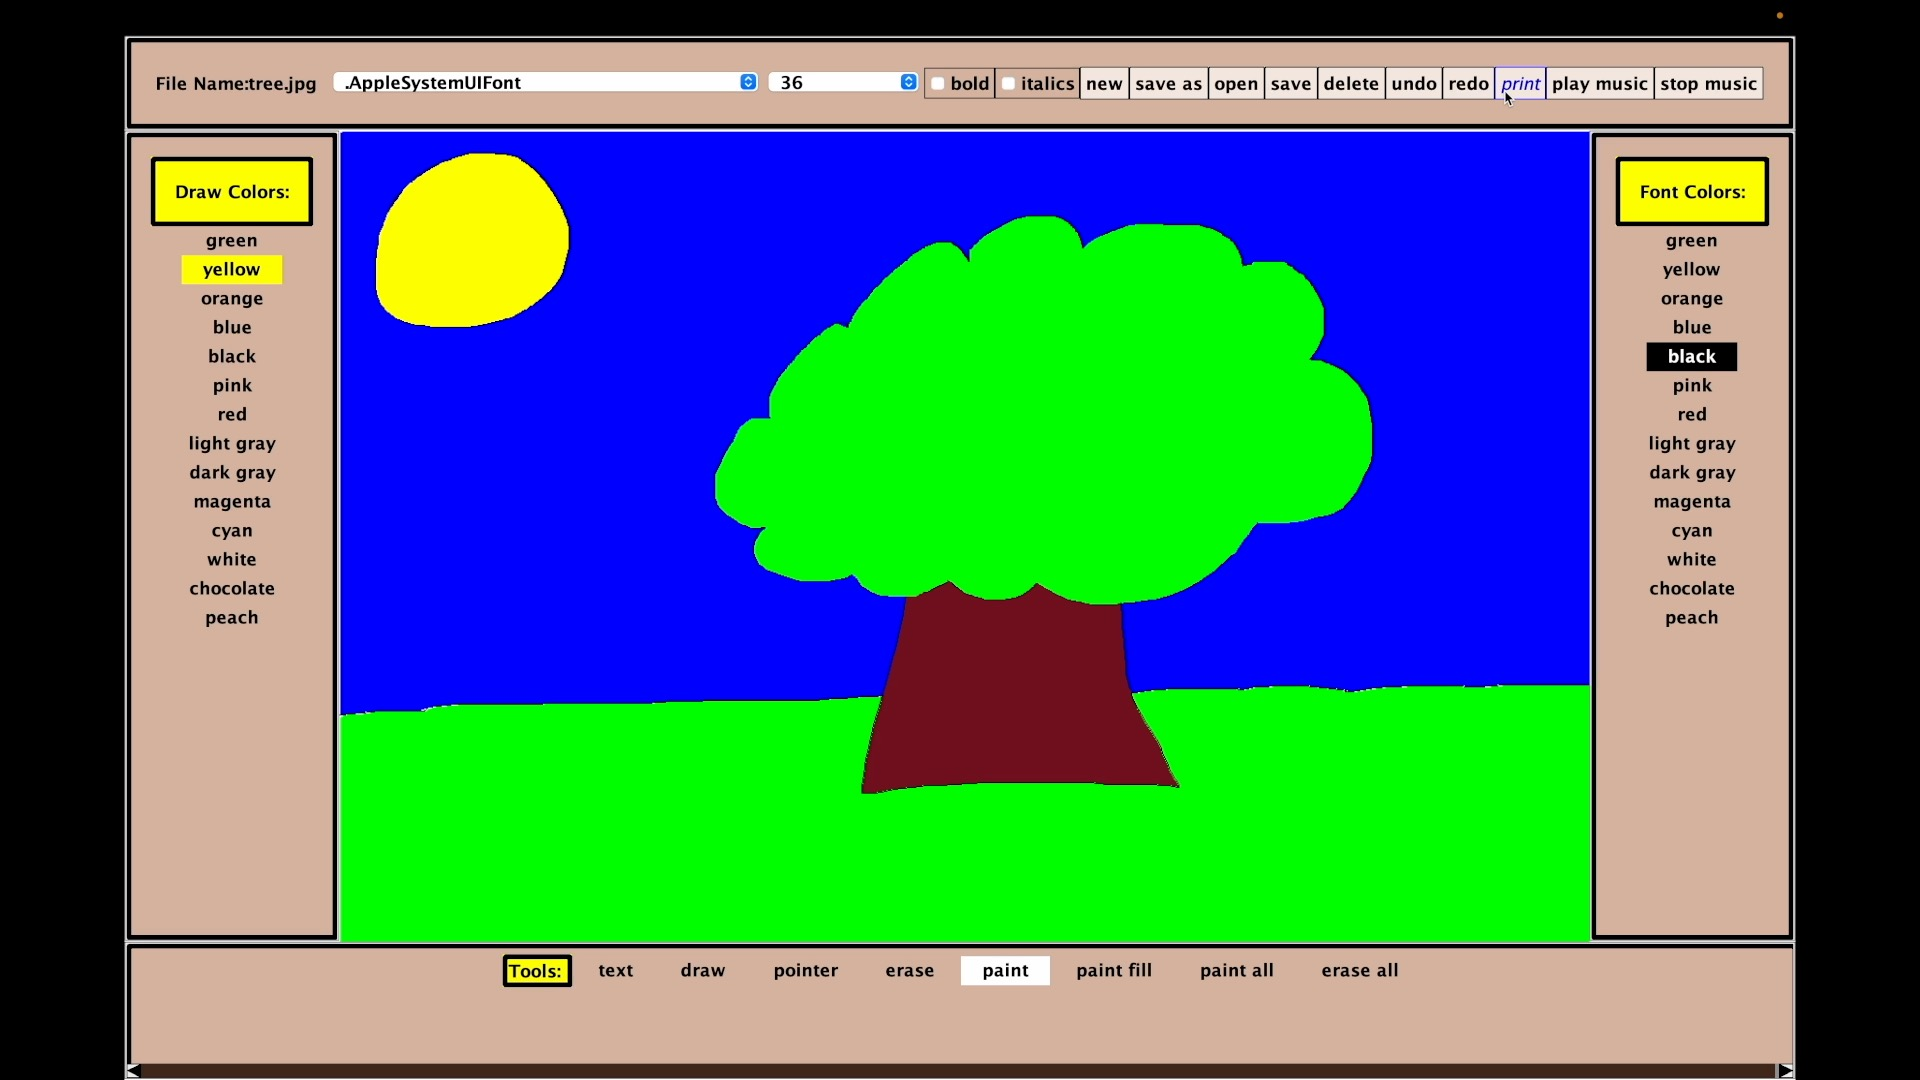The image size is (1920, 1080).
Task: Choose the paint all tool
Action: coord(1236,970)
